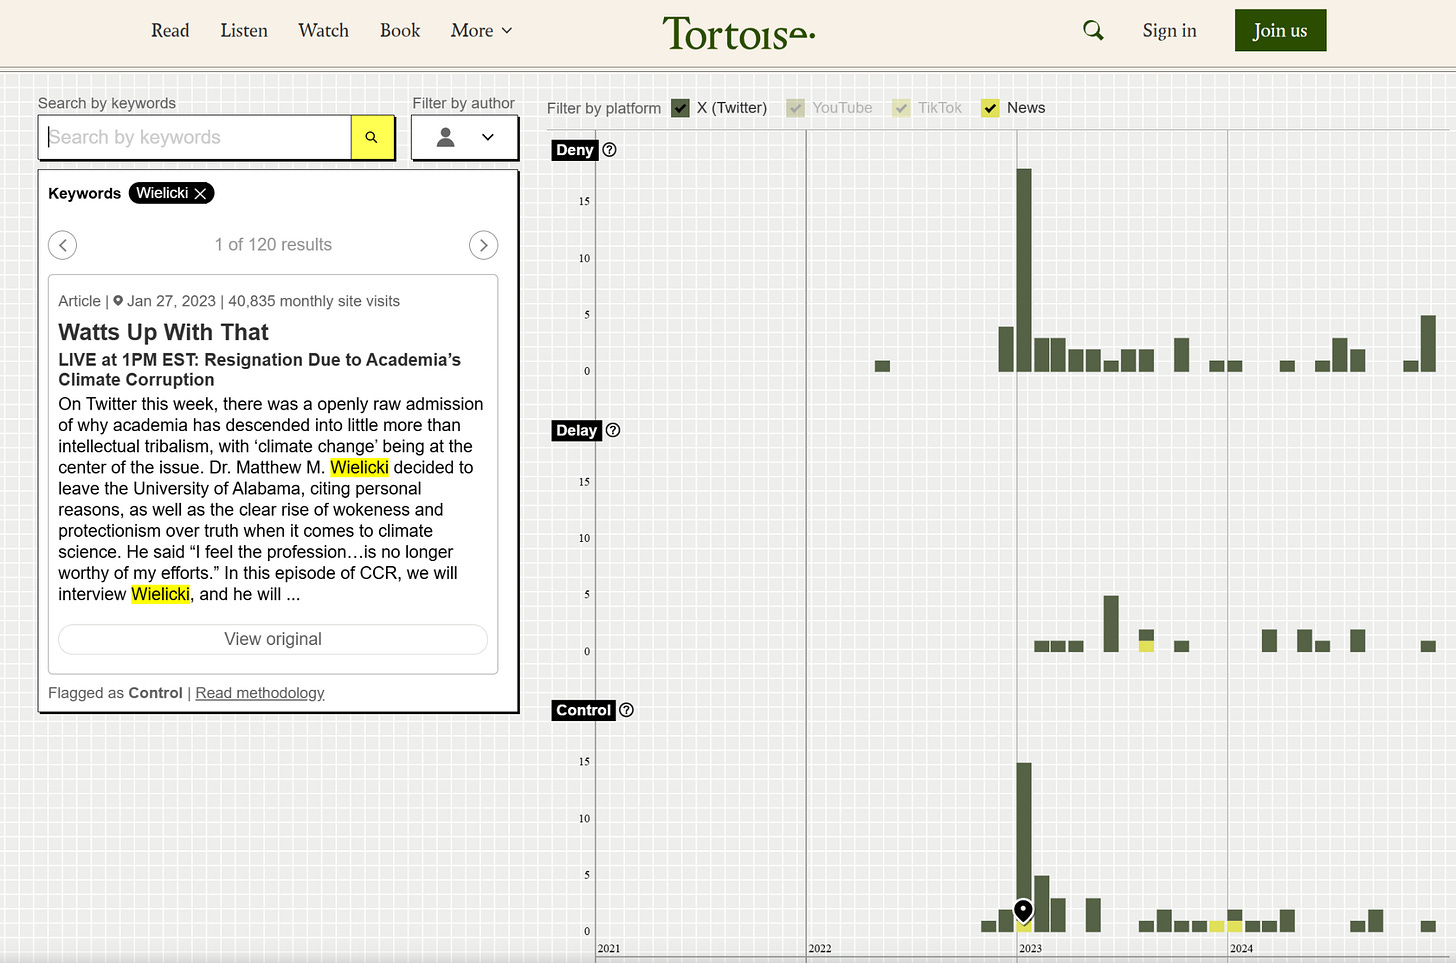Go to next search result

[x=484, y=245]
